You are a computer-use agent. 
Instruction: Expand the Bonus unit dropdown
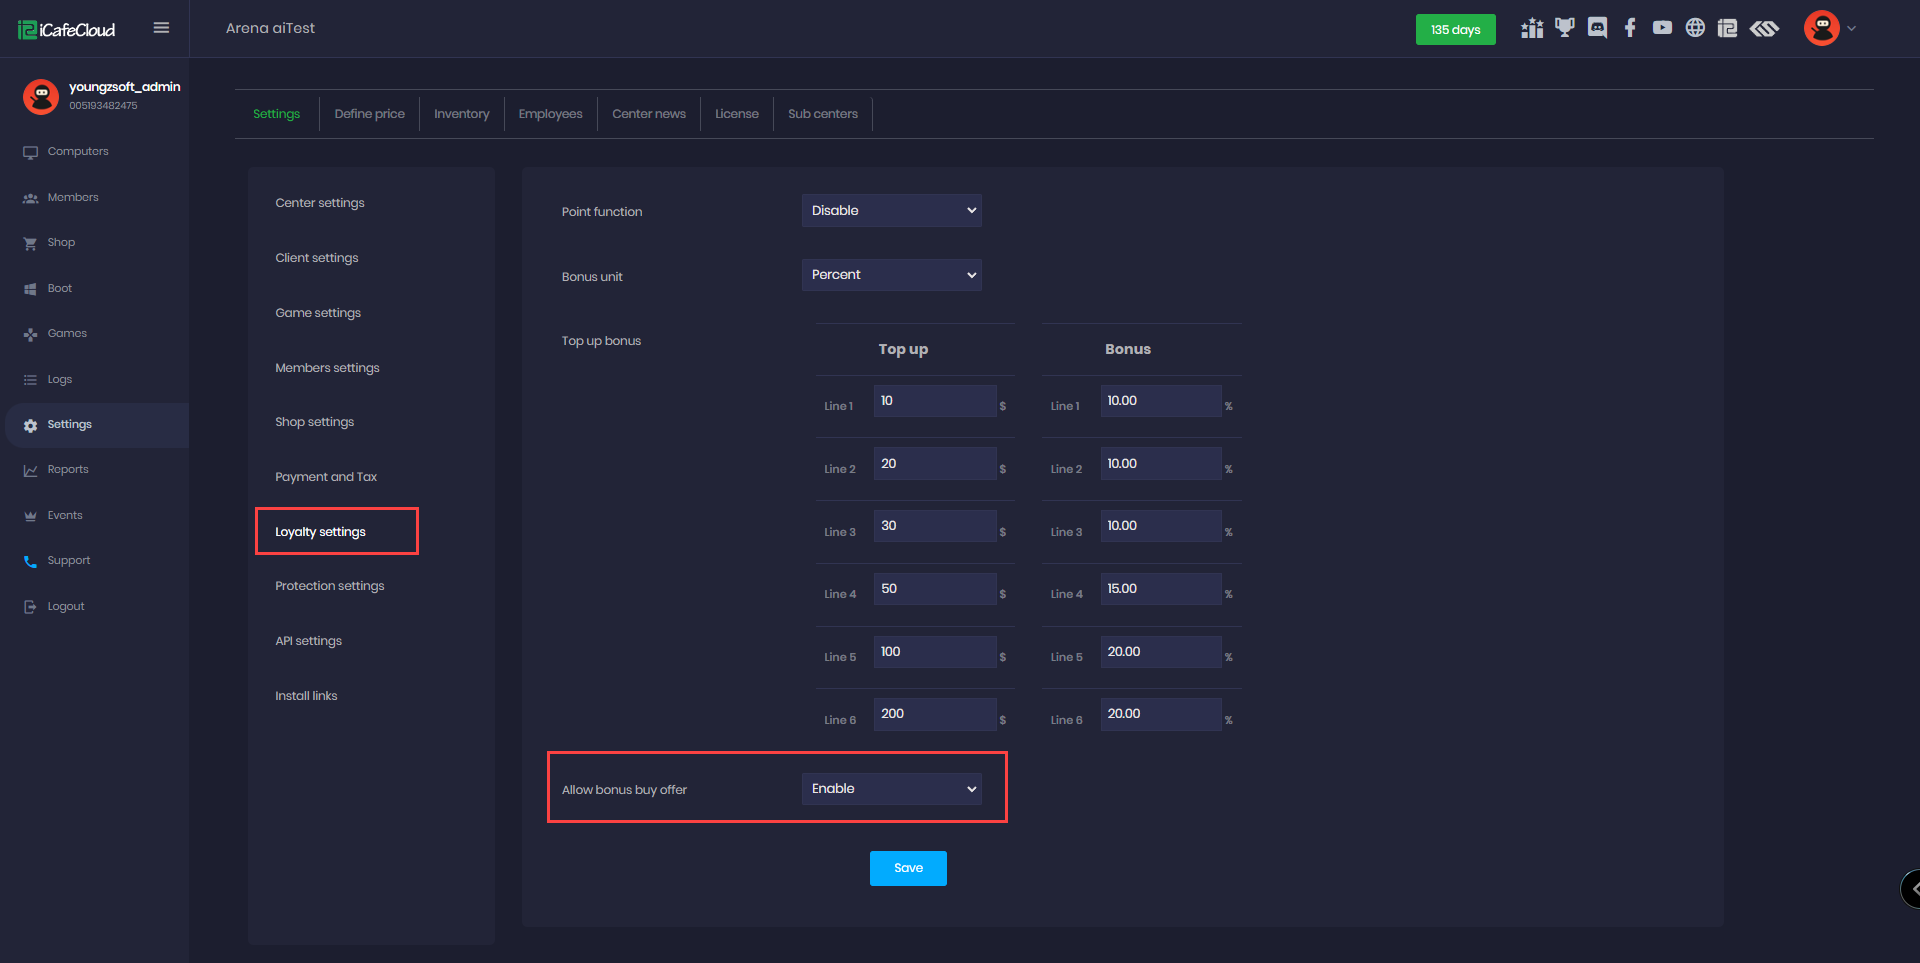point(891,275)
